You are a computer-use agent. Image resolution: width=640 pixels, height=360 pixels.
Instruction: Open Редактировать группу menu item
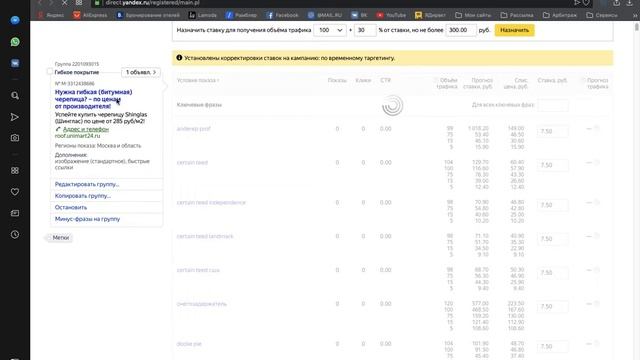87,184
